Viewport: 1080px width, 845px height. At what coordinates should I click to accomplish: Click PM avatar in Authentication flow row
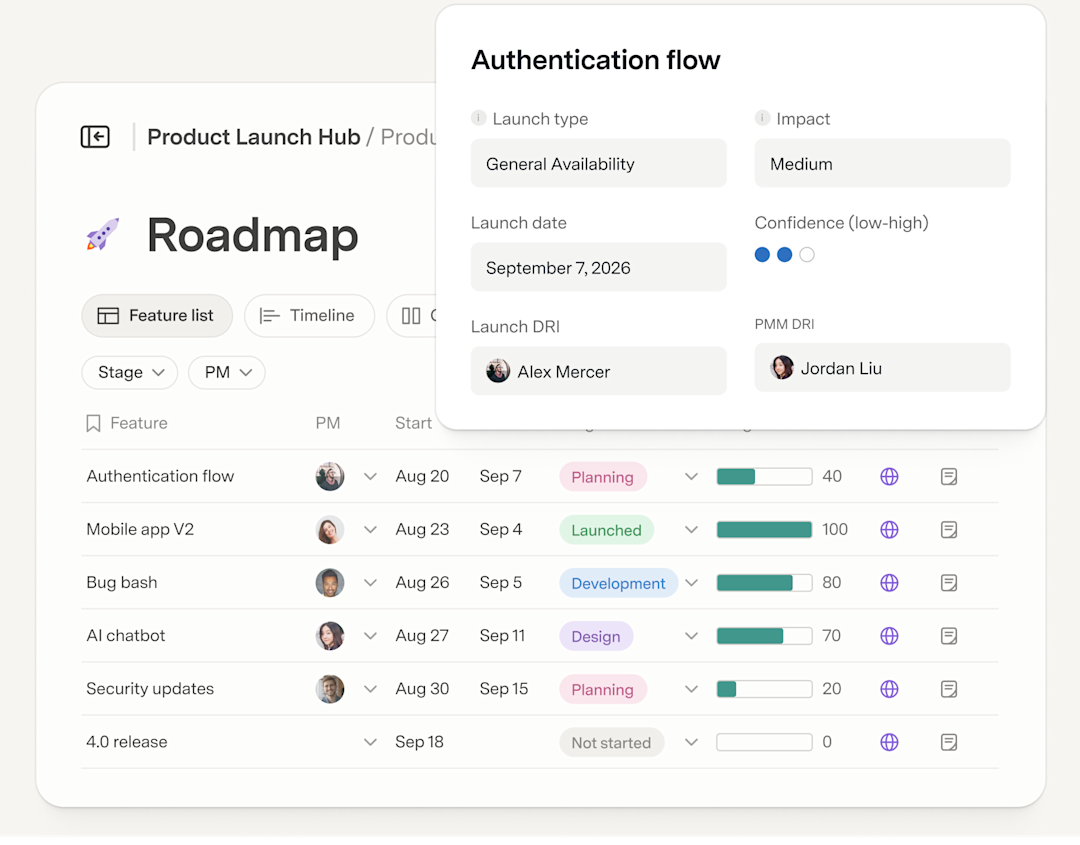click(x=330, y=476)
